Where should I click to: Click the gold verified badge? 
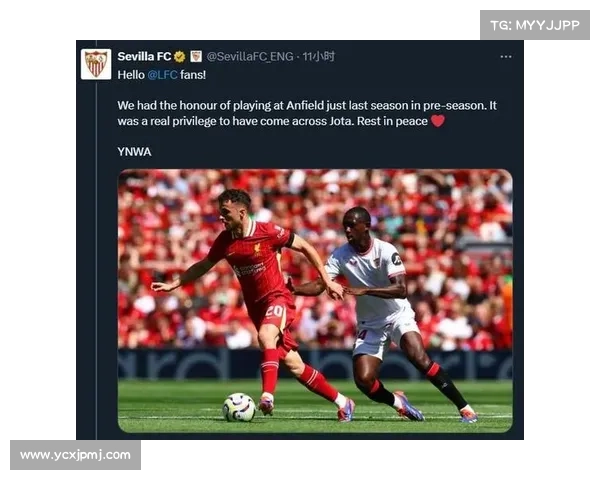180,57
